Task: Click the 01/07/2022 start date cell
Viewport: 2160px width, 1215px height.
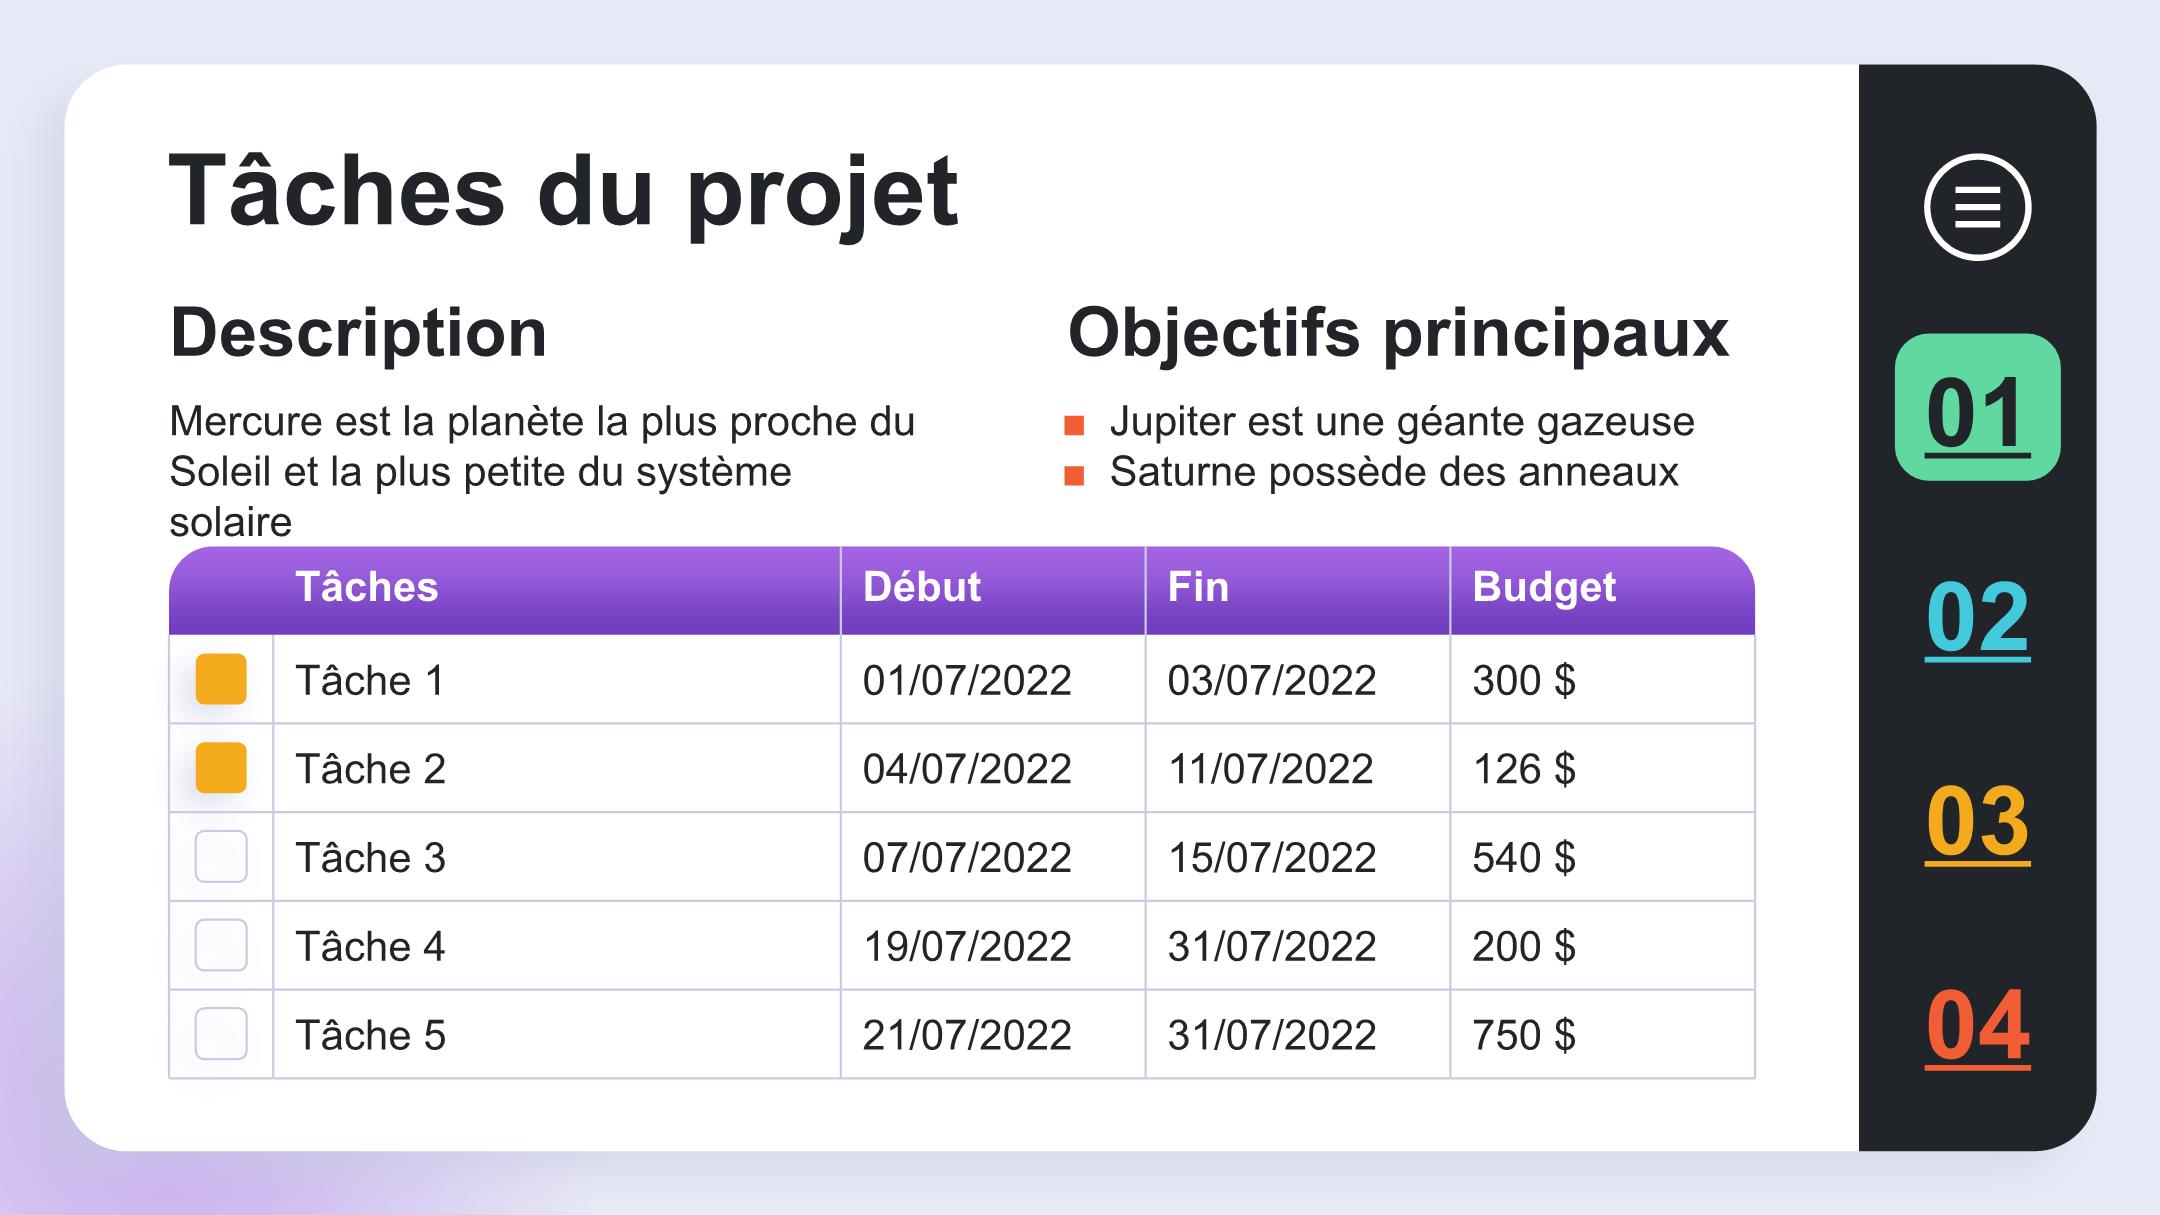Action: pos(966,681)
